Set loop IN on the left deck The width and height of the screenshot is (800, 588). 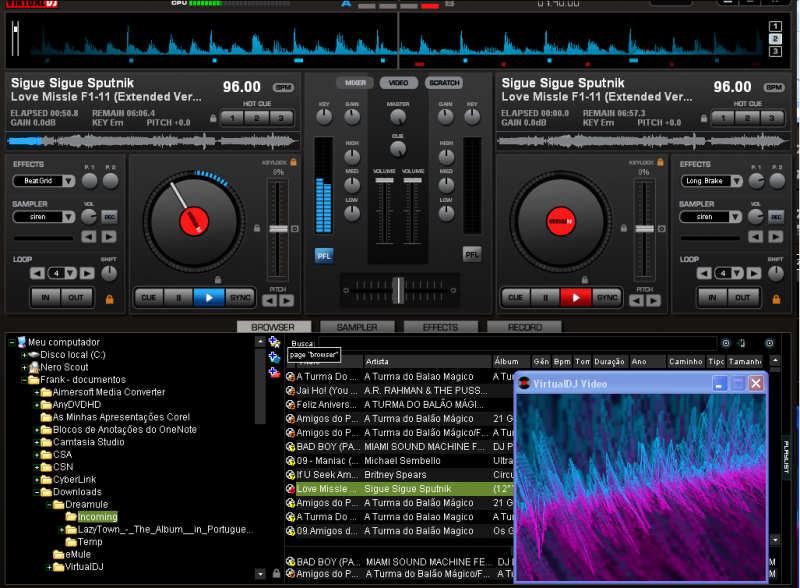[46, 298]
